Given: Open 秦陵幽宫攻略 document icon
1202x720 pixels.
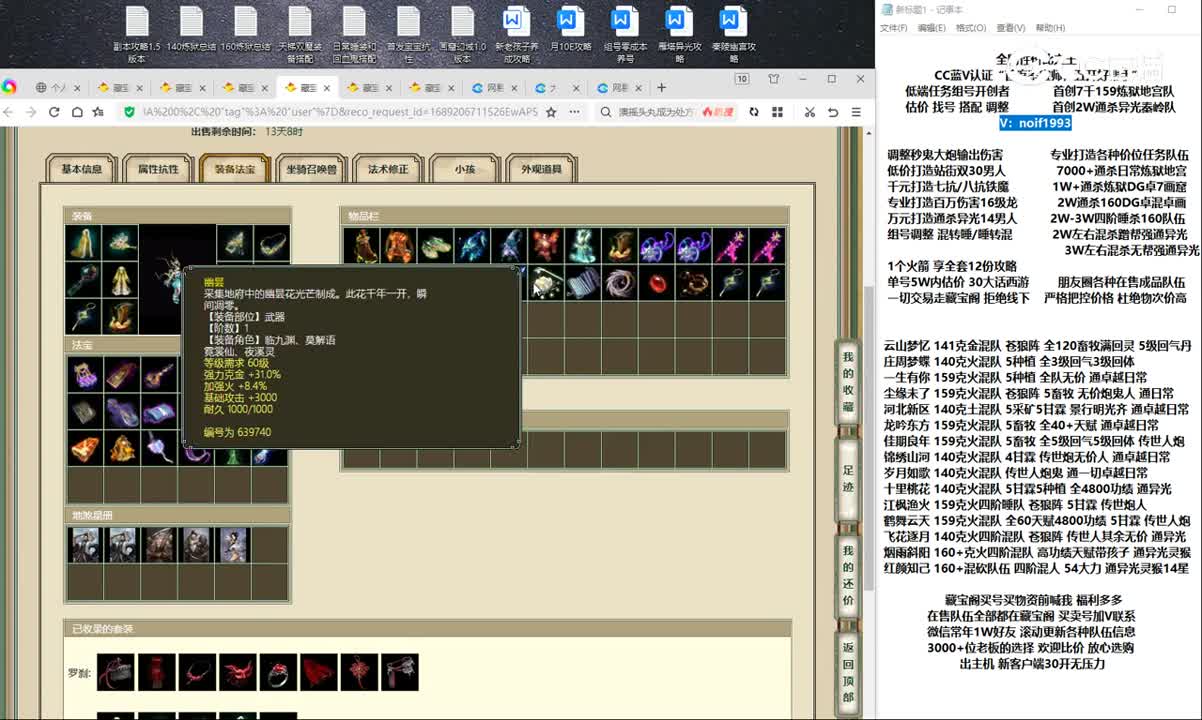Looking at the screenshot, I should [x=732, y=34].
